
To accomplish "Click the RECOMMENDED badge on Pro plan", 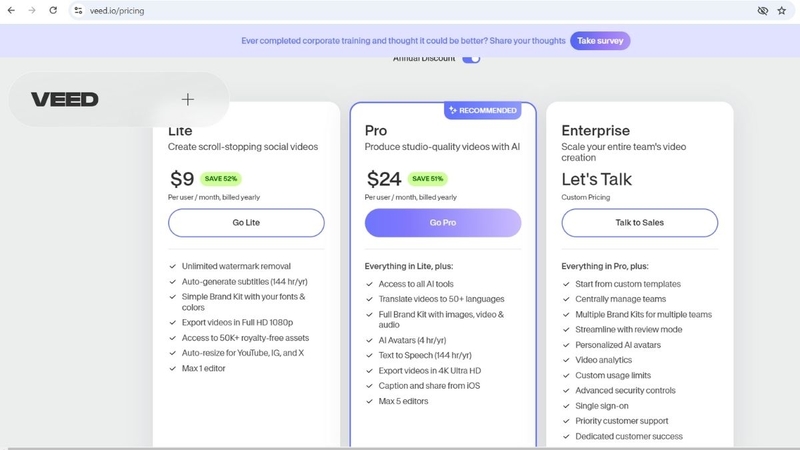I will [483, 111].
